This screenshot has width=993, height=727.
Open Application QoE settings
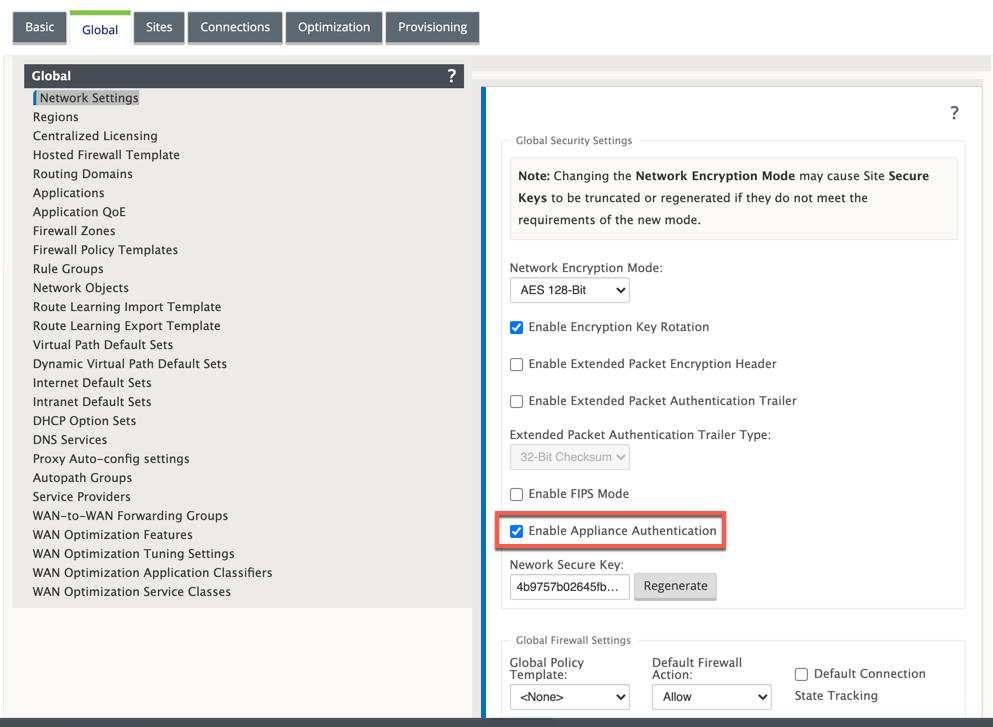coord(79,212)
